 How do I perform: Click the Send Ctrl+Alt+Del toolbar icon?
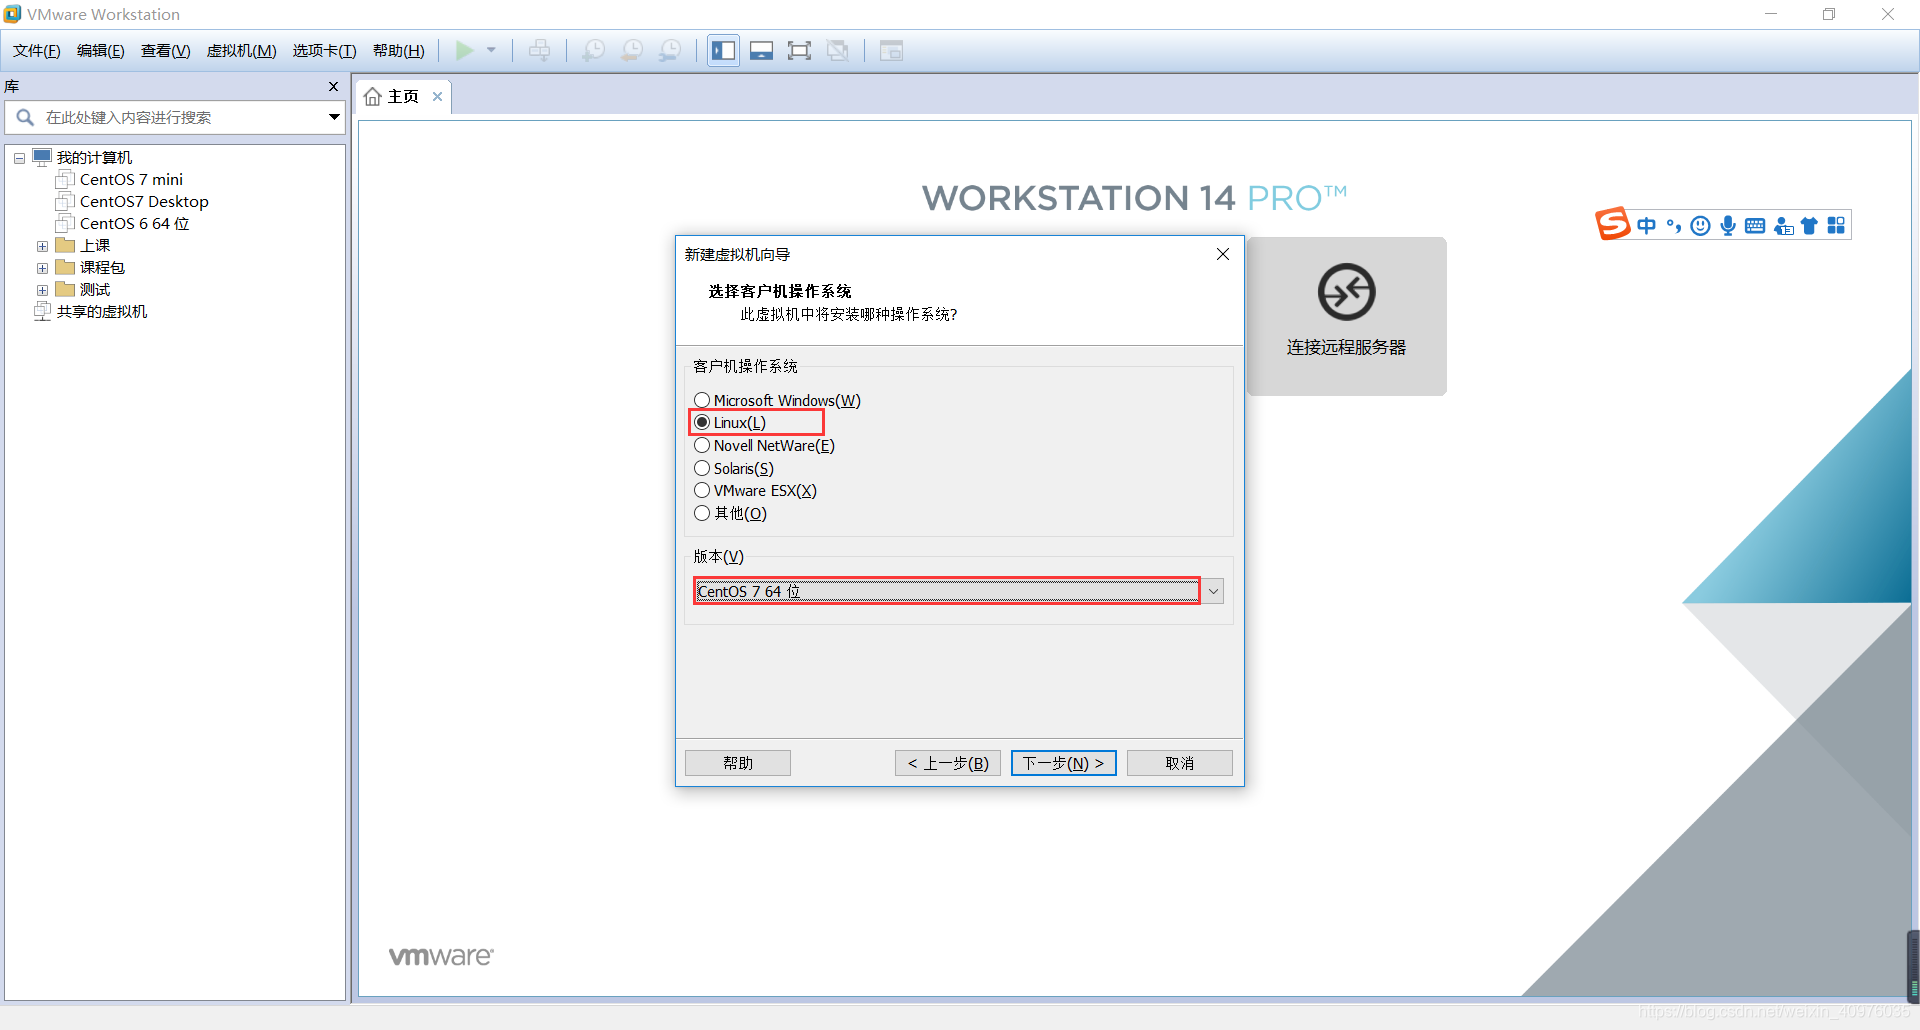[539, 51]
